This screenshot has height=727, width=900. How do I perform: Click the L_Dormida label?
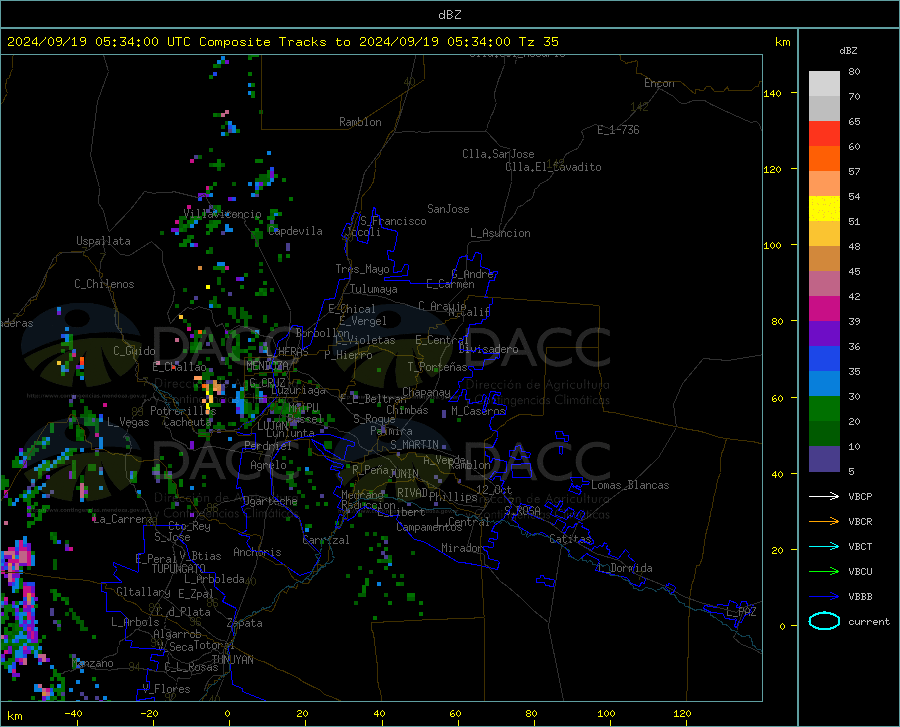(x=624, y=568)
